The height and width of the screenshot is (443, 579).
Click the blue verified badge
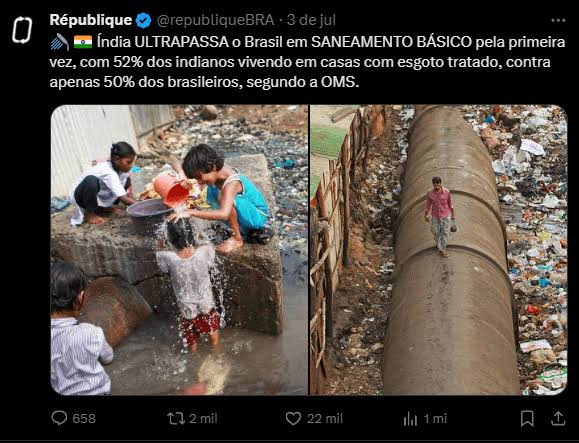(x=143, y=21)
